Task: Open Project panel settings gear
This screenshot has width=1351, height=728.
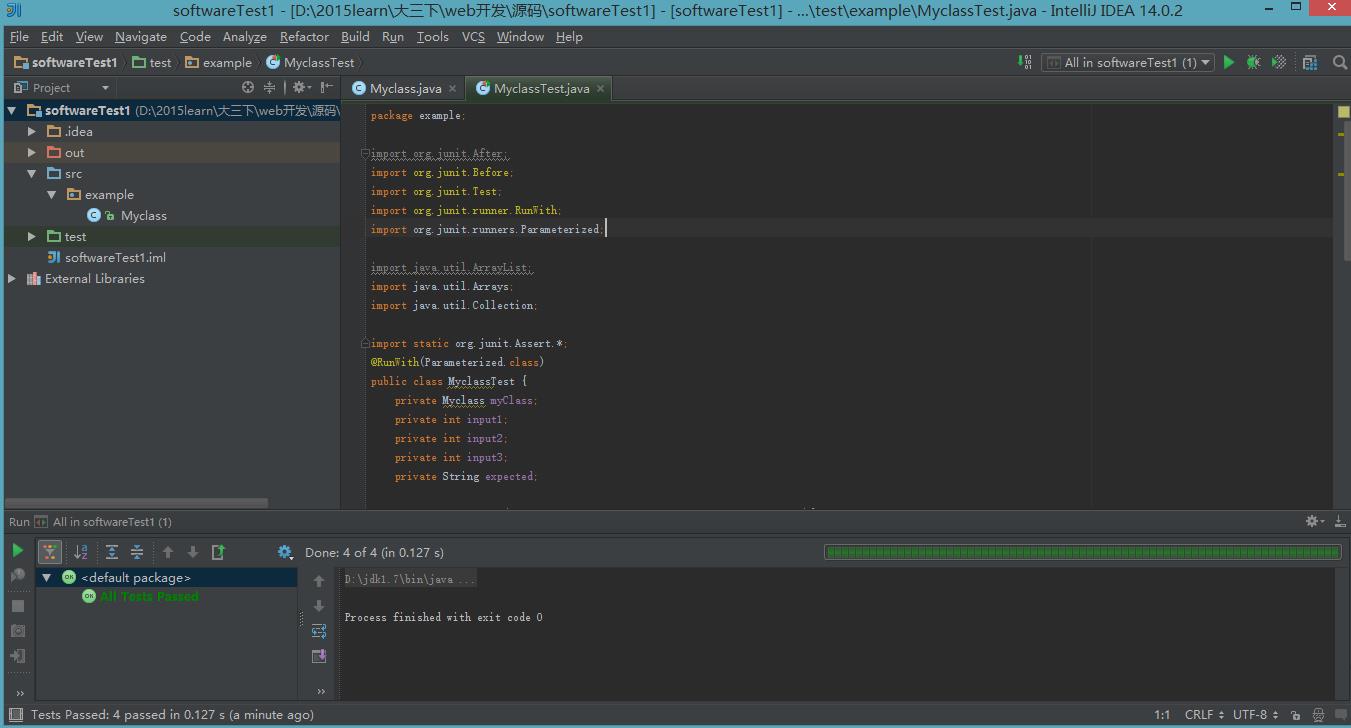Action: pyautogui.click(x=301, y=88)
